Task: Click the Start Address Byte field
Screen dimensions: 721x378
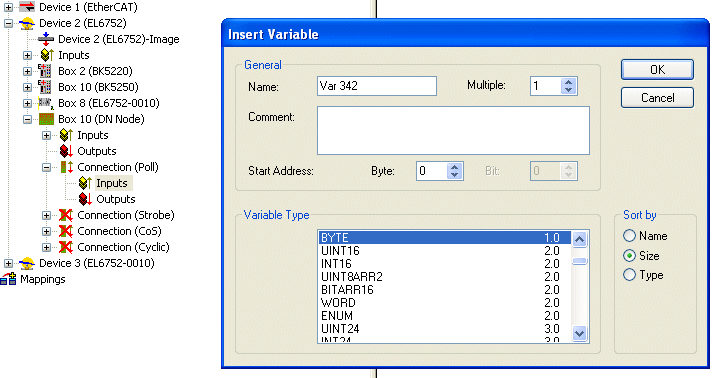Action: tap(432, 171)
